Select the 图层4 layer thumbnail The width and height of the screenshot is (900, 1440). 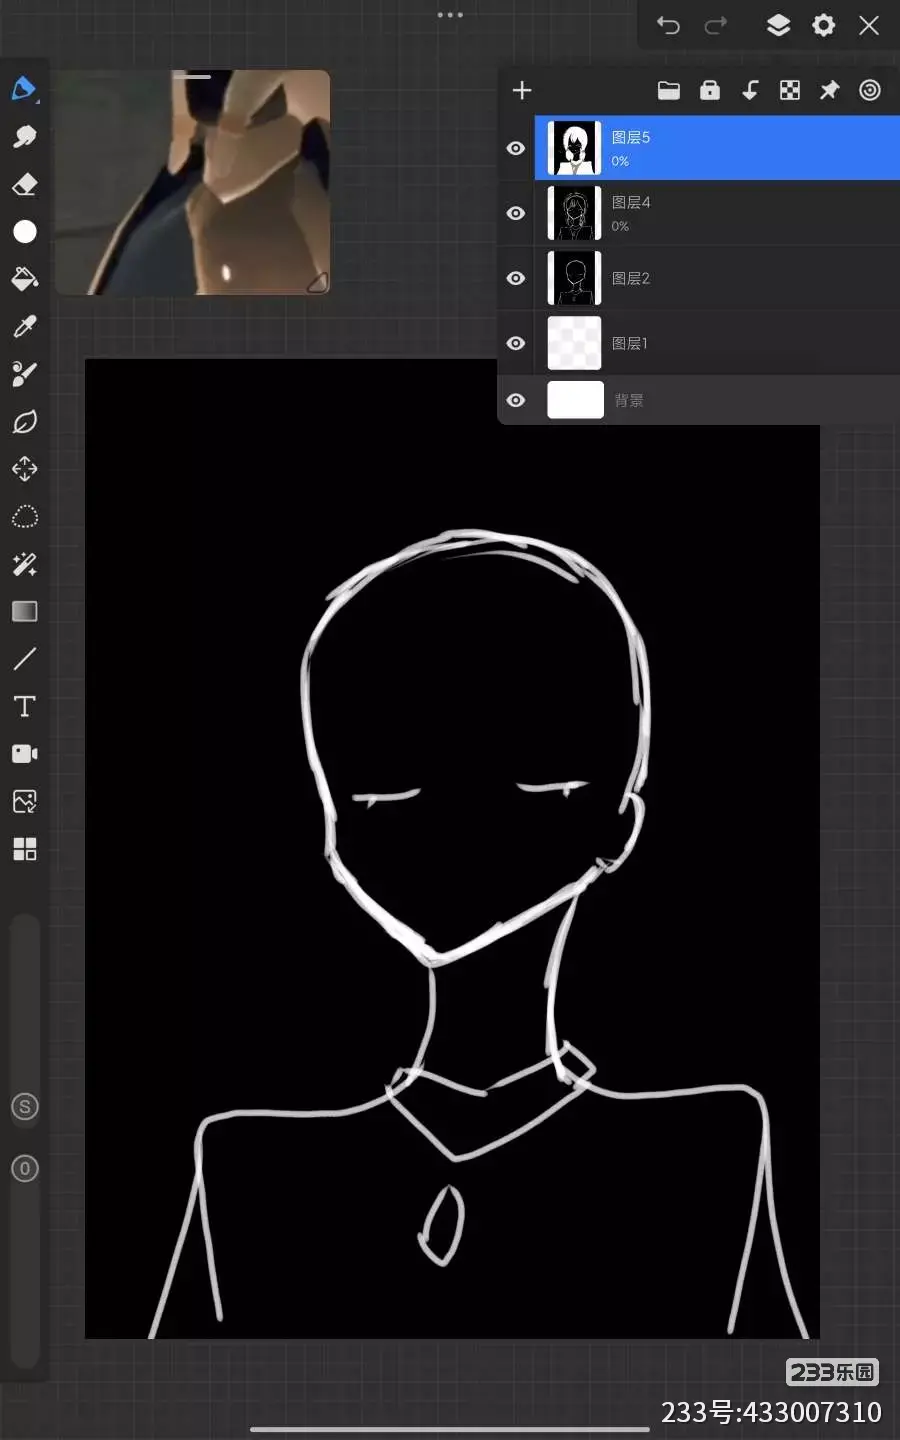575,213
